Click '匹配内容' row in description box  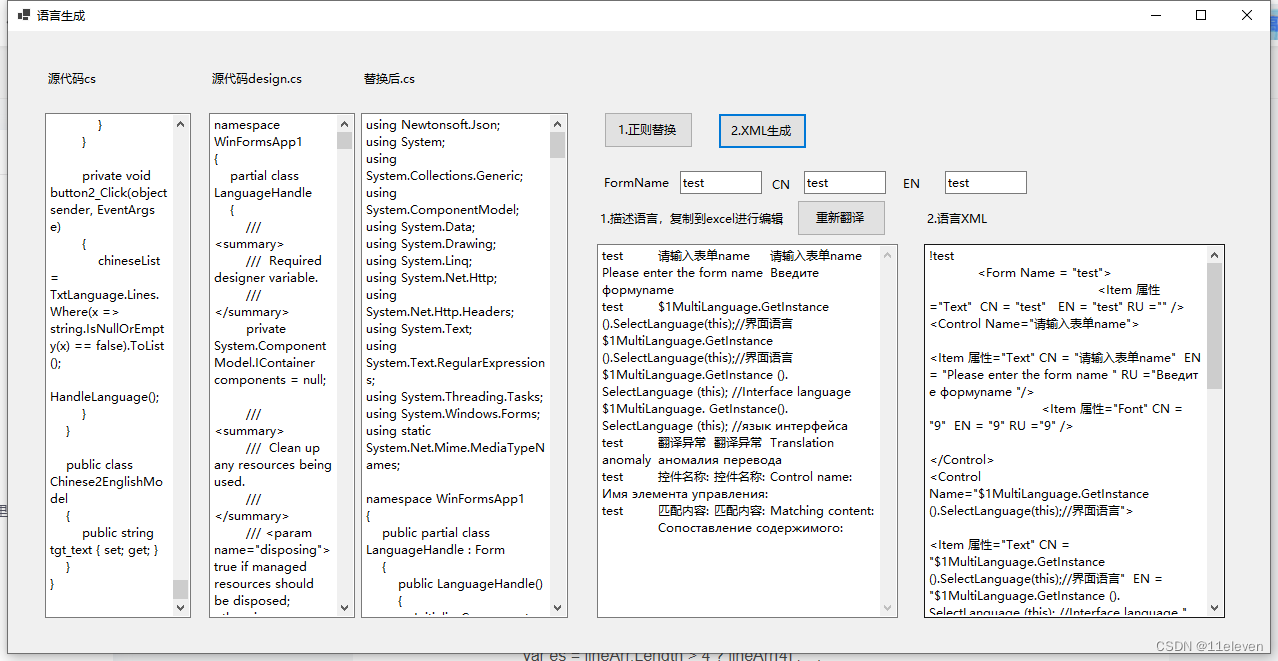point(738,519)
